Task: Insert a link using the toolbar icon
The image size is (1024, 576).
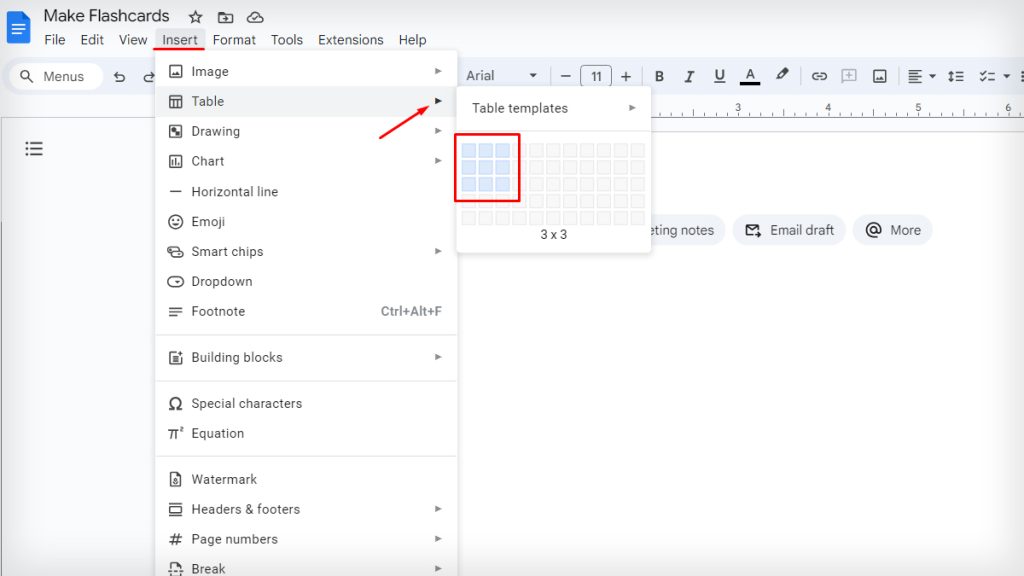Action: [x=819, y=76]
